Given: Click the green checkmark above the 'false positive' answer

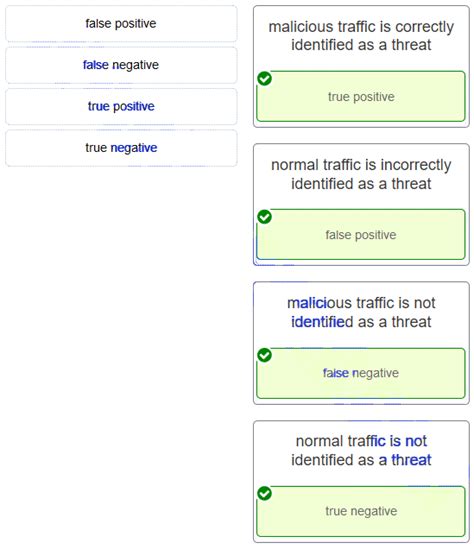Looking at the screenshot, I should pyautogui.click(x=264, y=217).
